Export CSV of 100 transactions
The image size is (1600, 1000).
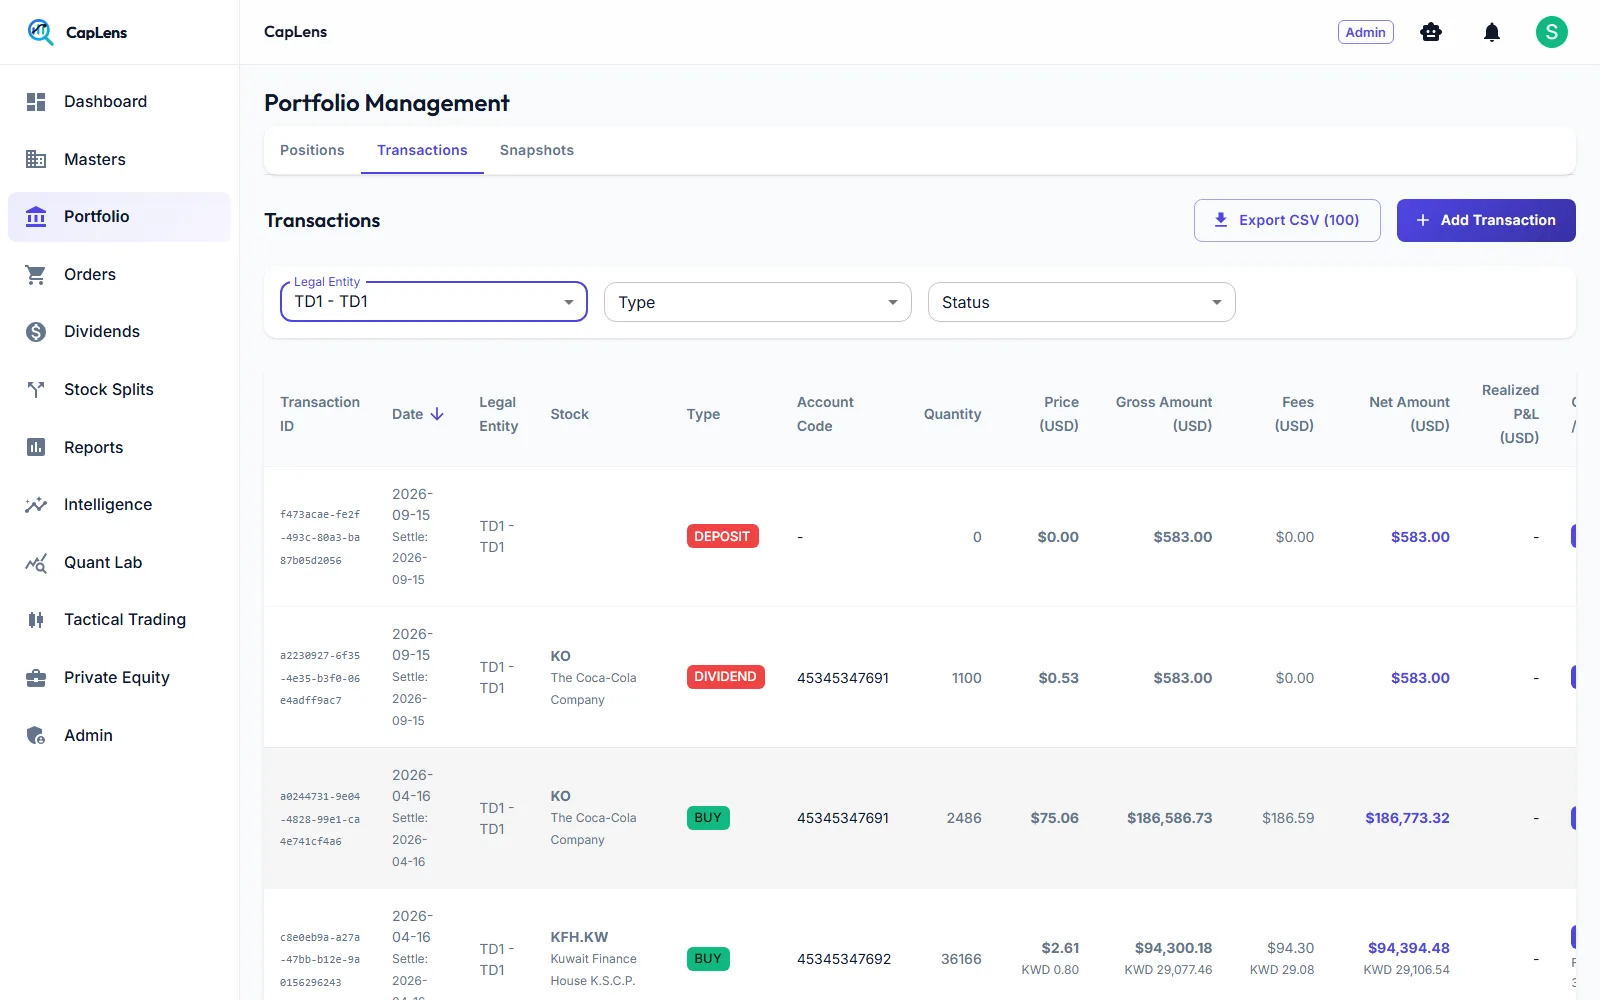1287,220
